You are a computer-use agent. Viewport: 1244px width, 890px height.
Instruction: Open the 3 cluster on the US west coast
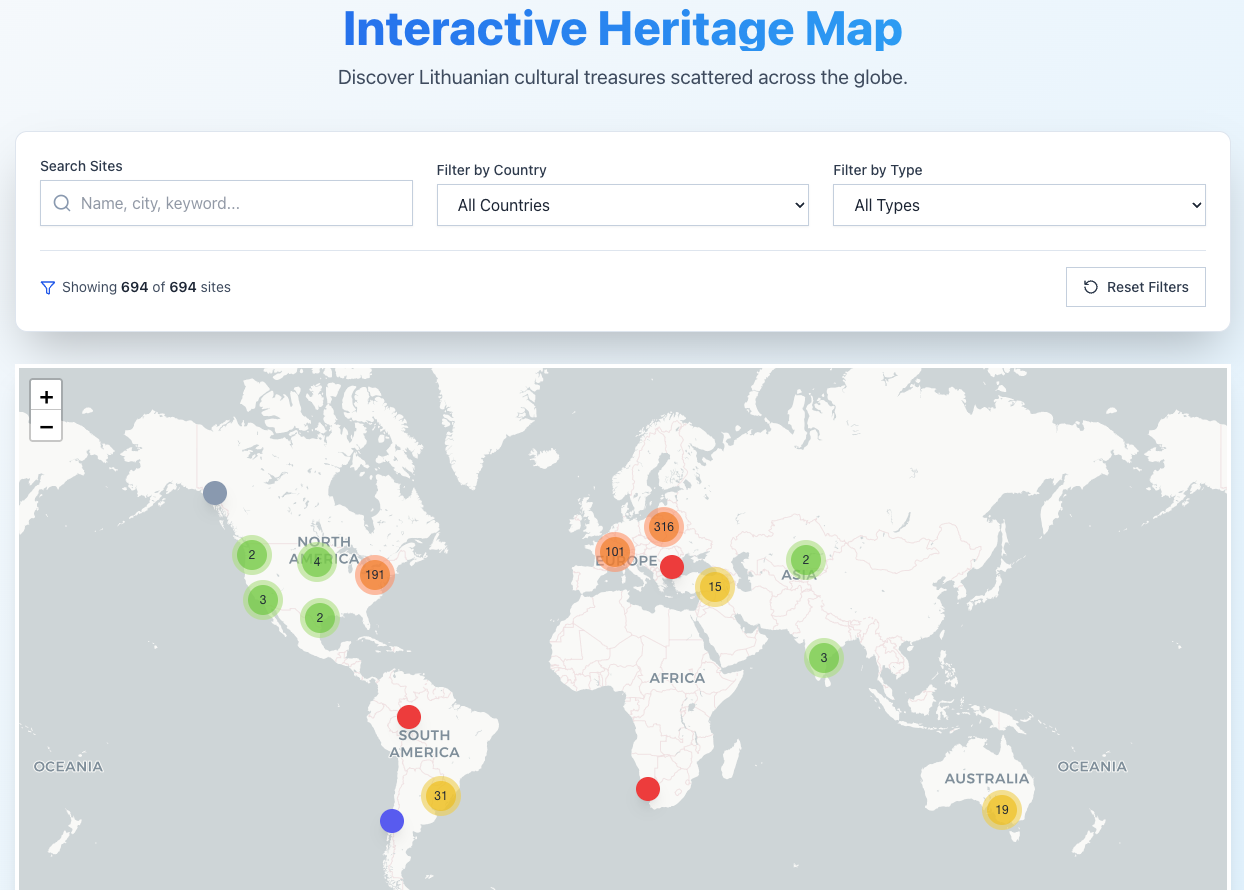(262, 600)
